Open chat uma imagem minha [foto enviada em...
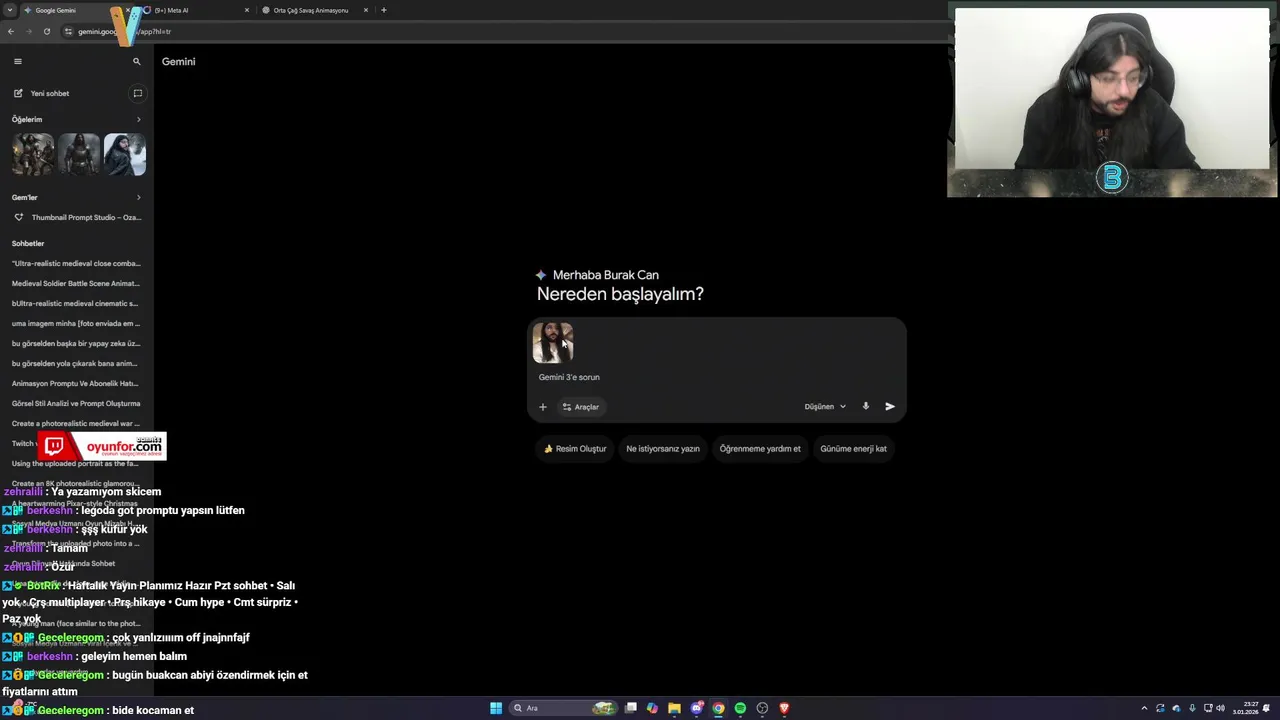Image resolution: width=1280 pixels, height=720 pixels. pos(76,323)
